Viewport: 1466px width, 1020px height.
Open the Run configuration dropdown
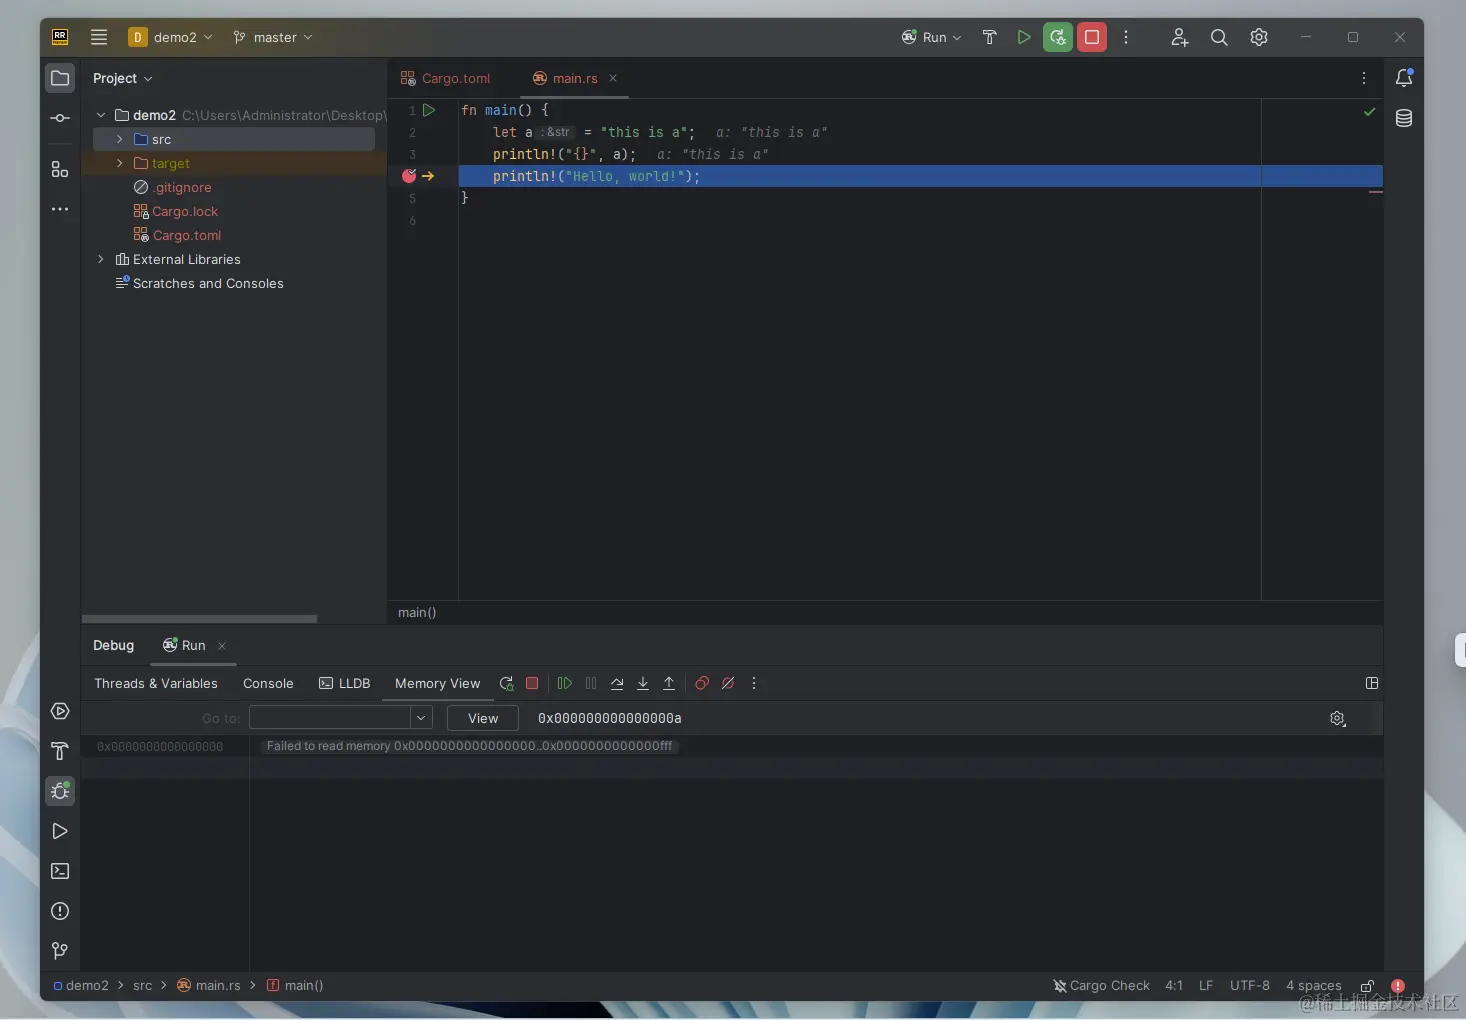pos(931,37)
